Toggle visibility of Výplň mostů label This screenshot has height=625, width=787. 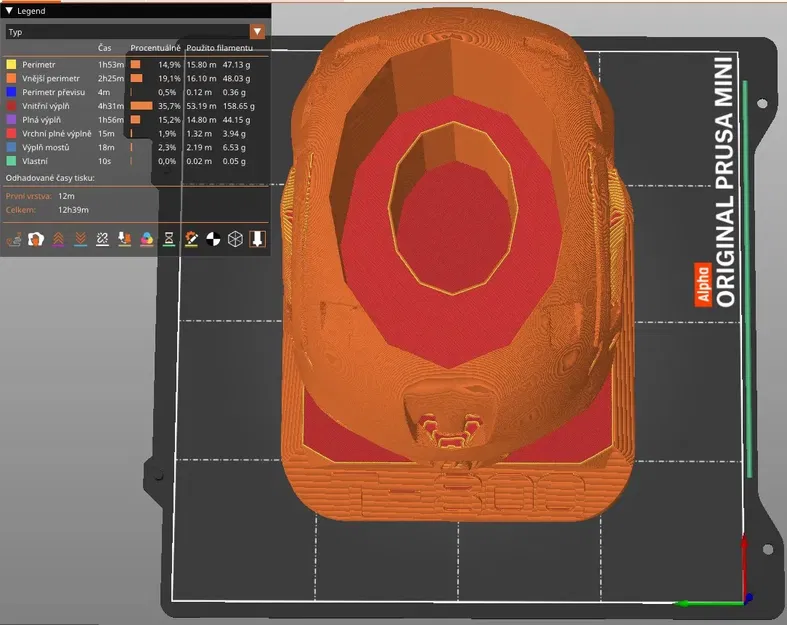(x=46, y=147)
